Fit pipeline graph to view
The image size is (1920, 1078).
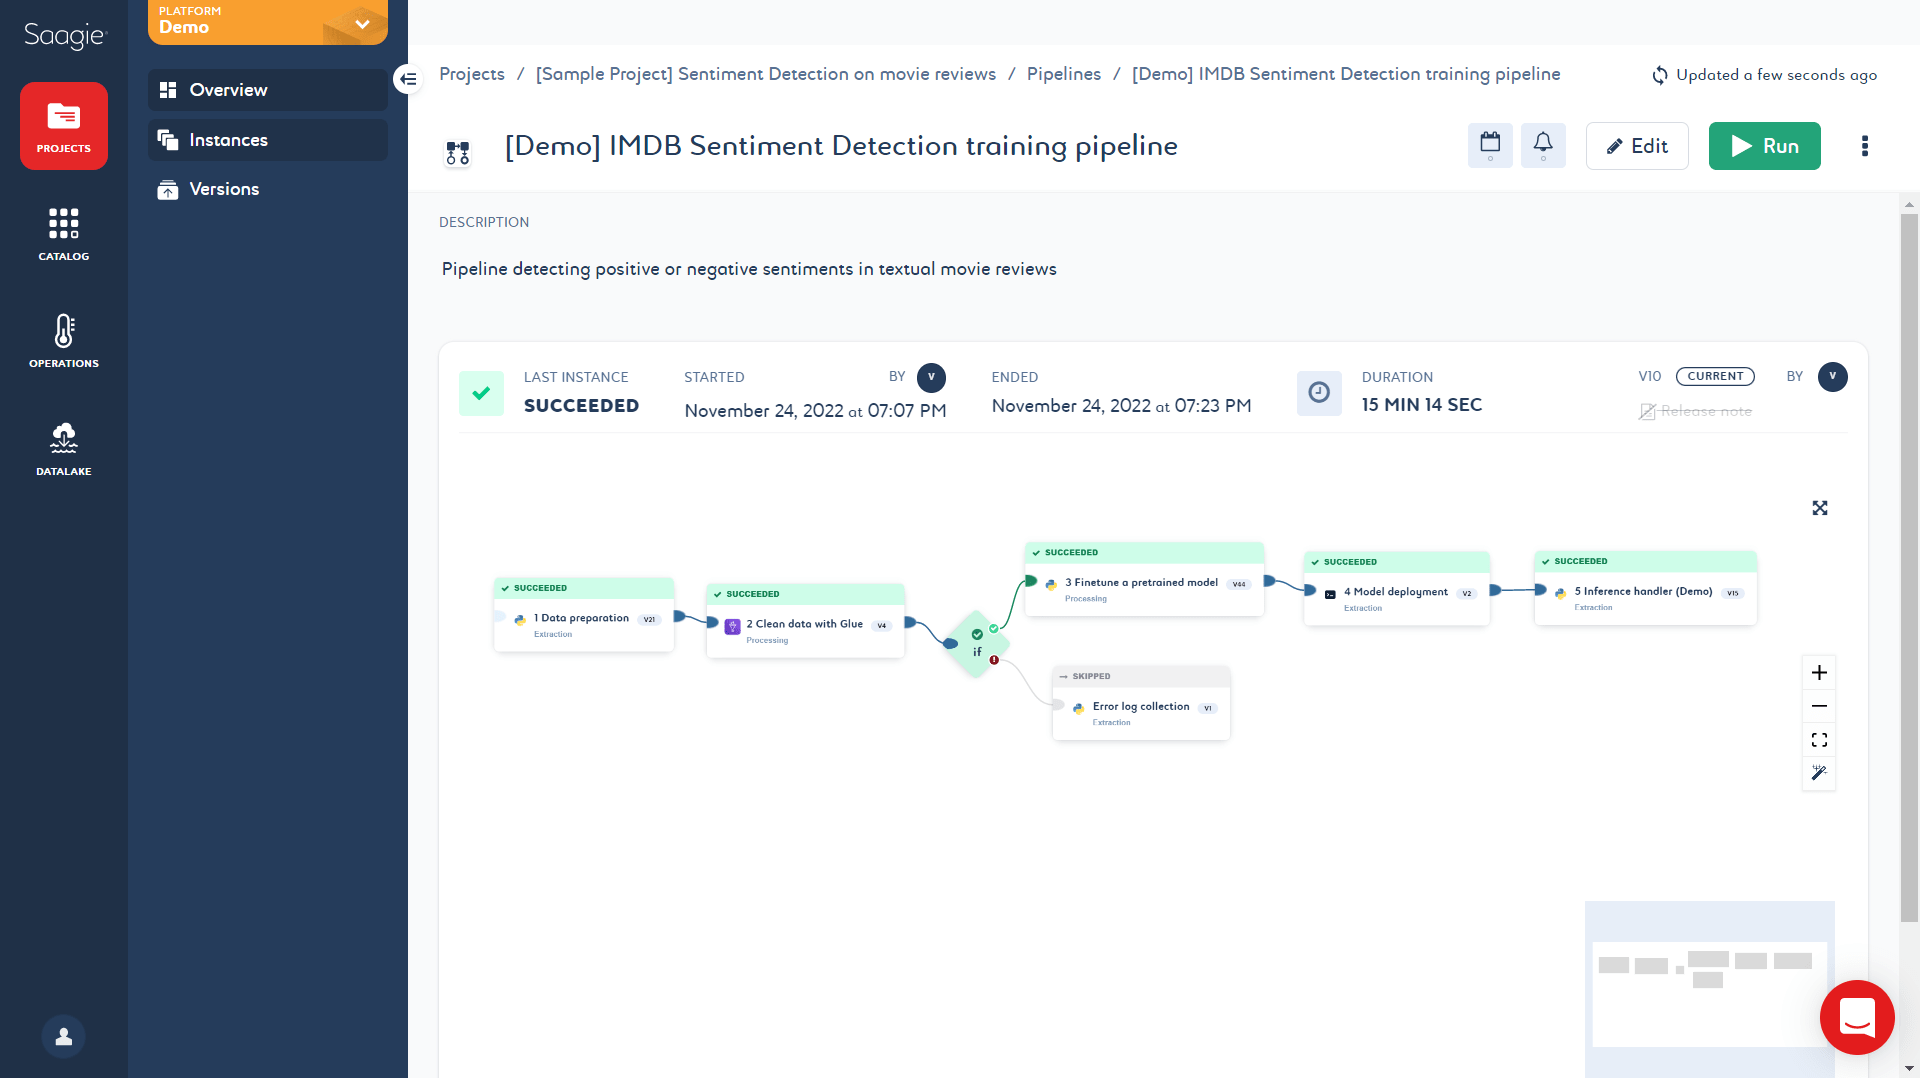click(x=1819, y=740)
